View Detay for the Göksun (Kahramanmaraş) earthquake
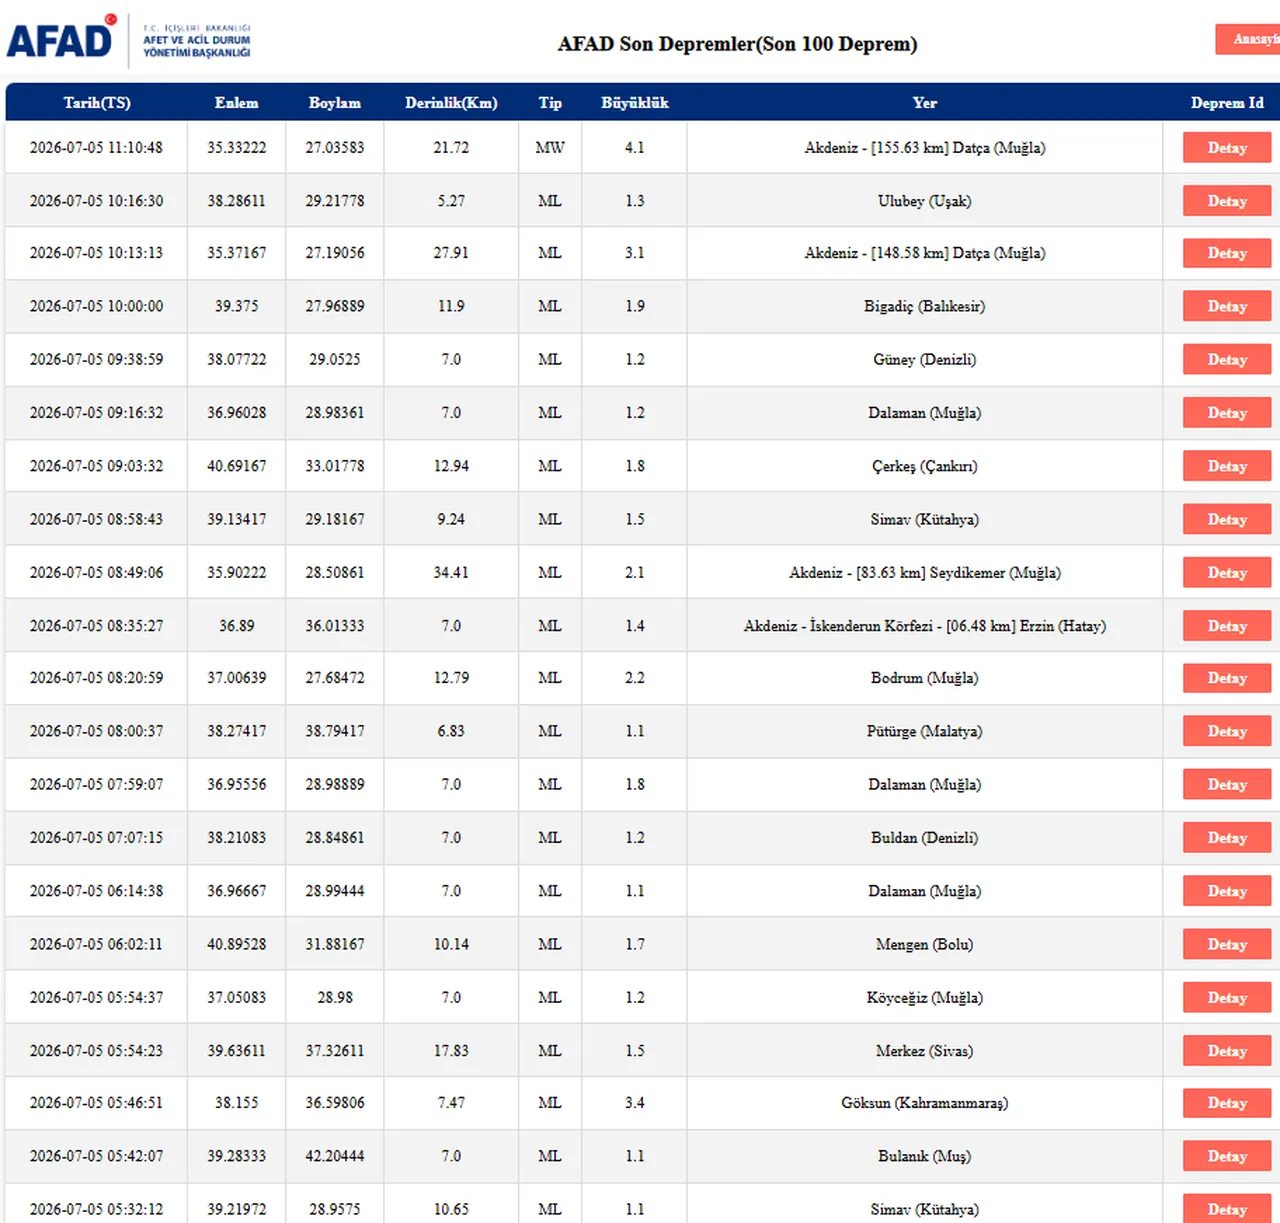1280x1223 pixels. [x=1227, y=1103]
